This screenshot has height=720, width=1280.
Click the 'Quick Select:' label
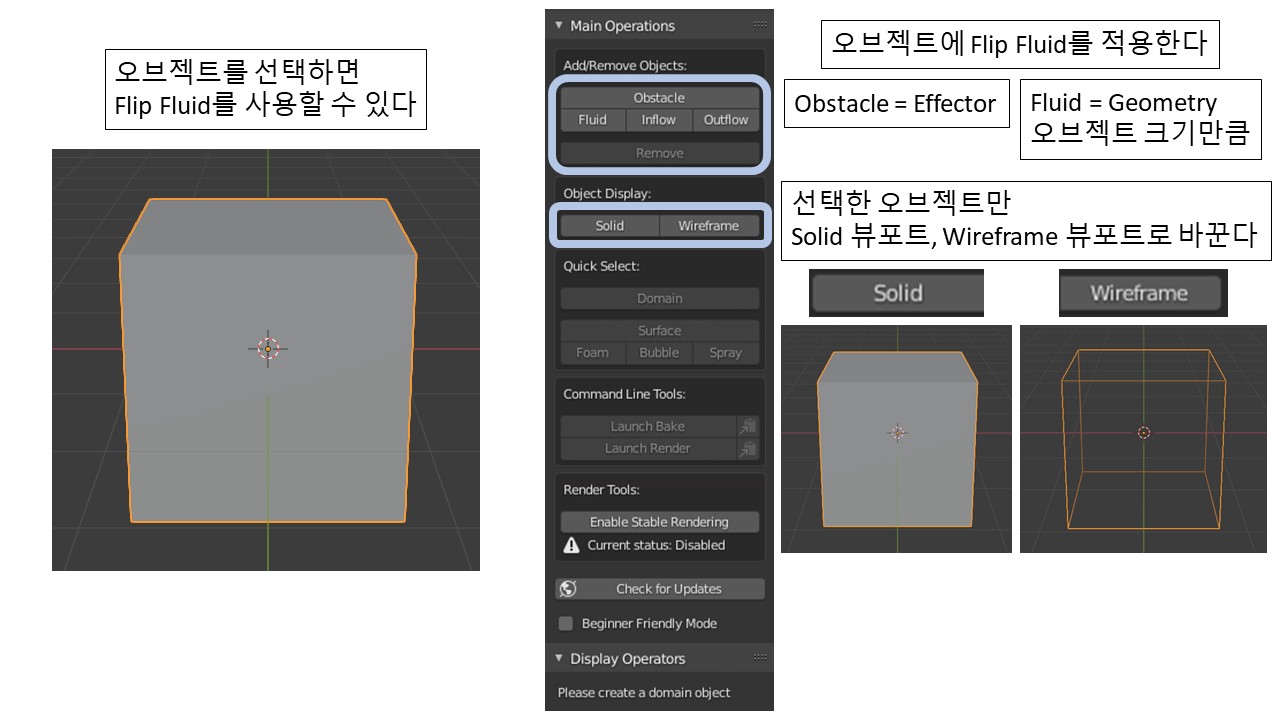click(x=601, y=266)
